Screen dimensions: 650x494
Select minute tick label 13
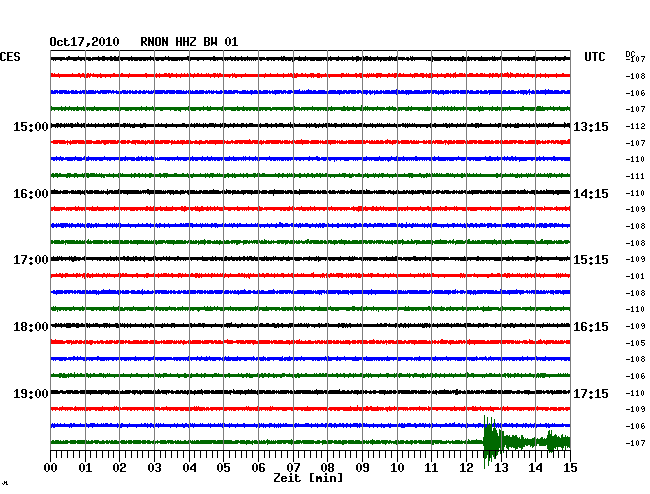[x=501, y=468]
